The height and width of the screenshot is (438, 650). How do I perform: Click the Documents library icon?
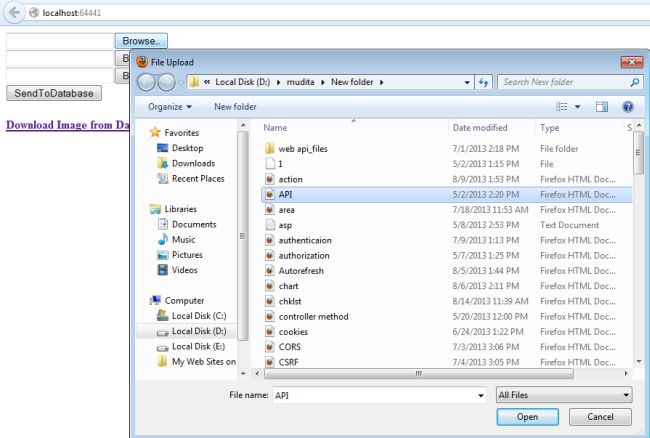[162, 224]
